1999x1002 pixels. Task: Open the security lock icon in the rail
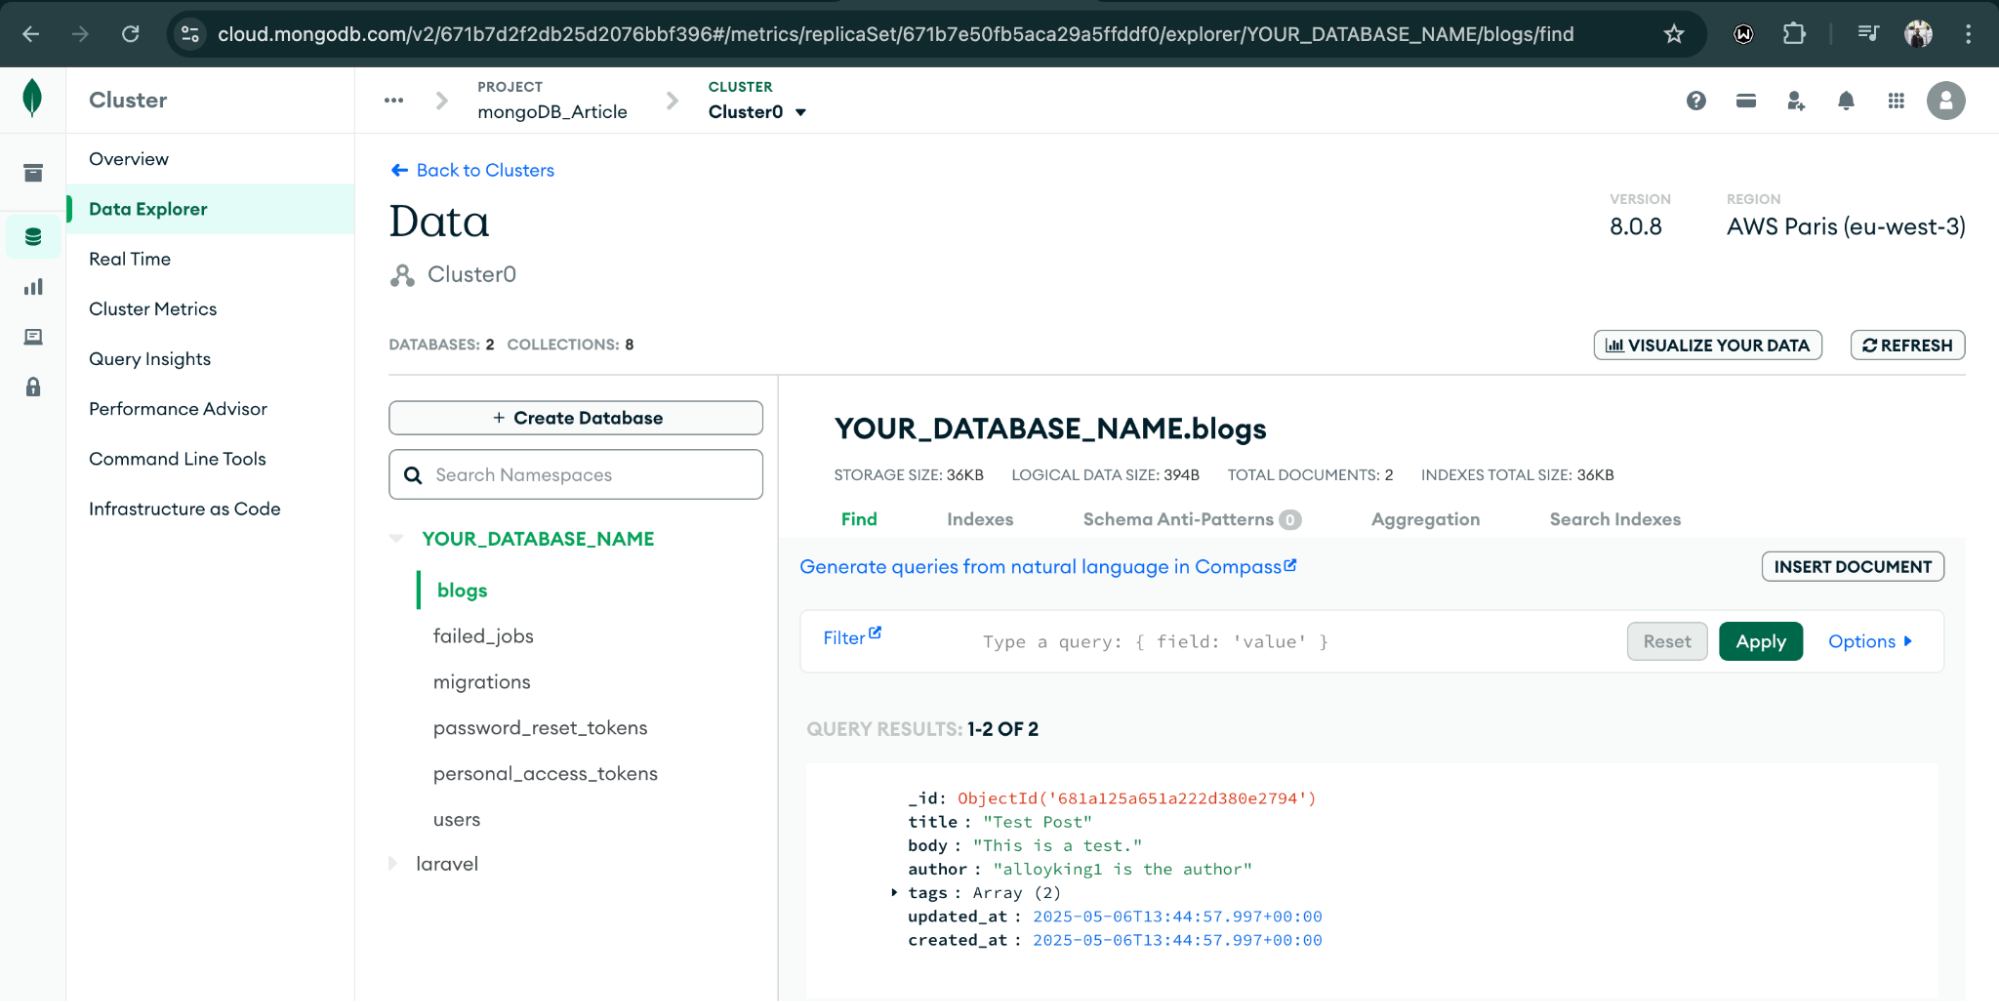(33, 387)
